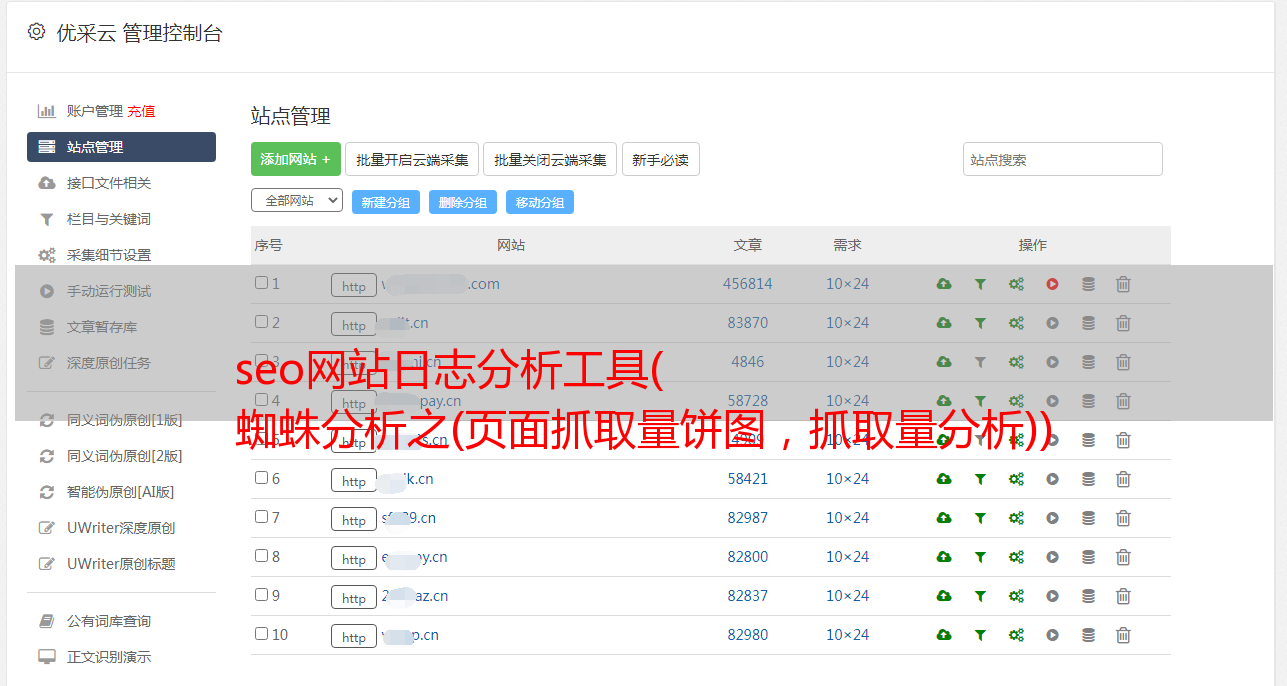Viewport: 1287px width, 686px height.
Task: Open database icon in row 58728
Action: click(x=1088, y=401)
